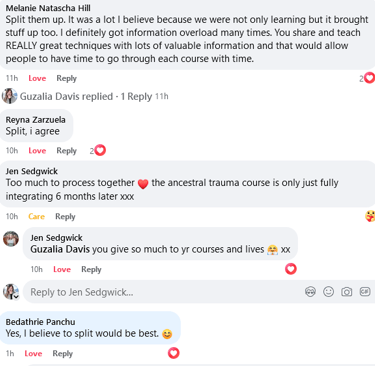The width and height of the screenshot is (375, 366).
Task: View heart reaction on Bedathrie Panchu's comment
Action: pyautogui.click(x=173, y=353)
